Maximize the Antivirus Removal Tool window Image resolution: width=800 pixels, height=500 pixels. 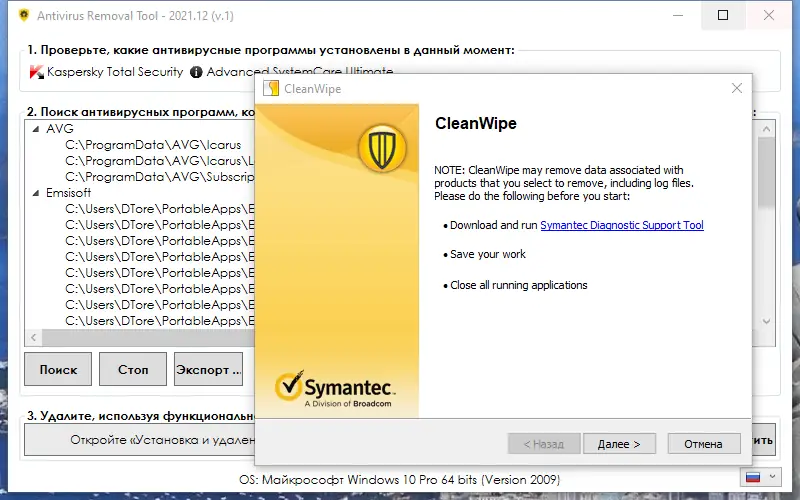pos(723,15)
